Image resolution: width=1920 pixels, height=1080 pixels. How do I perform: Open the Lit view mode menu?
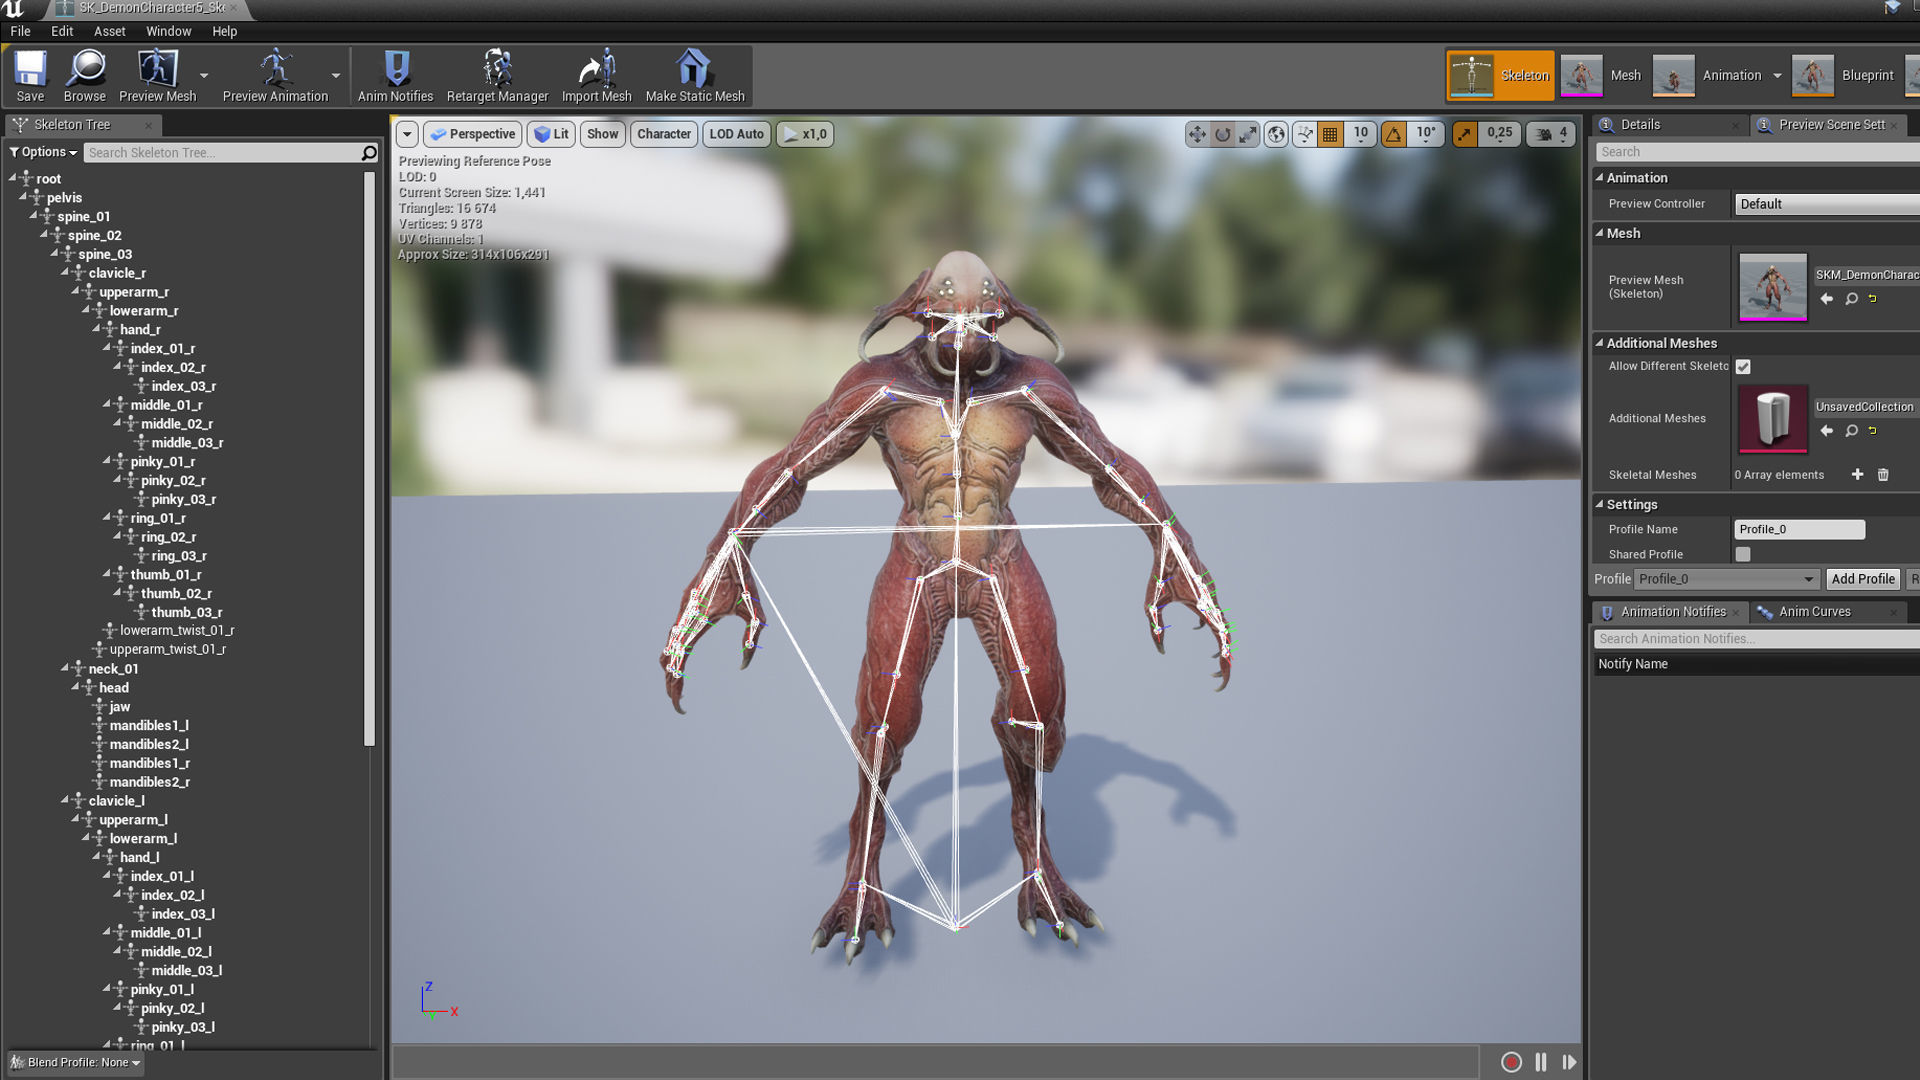click(x=552, y=134)
